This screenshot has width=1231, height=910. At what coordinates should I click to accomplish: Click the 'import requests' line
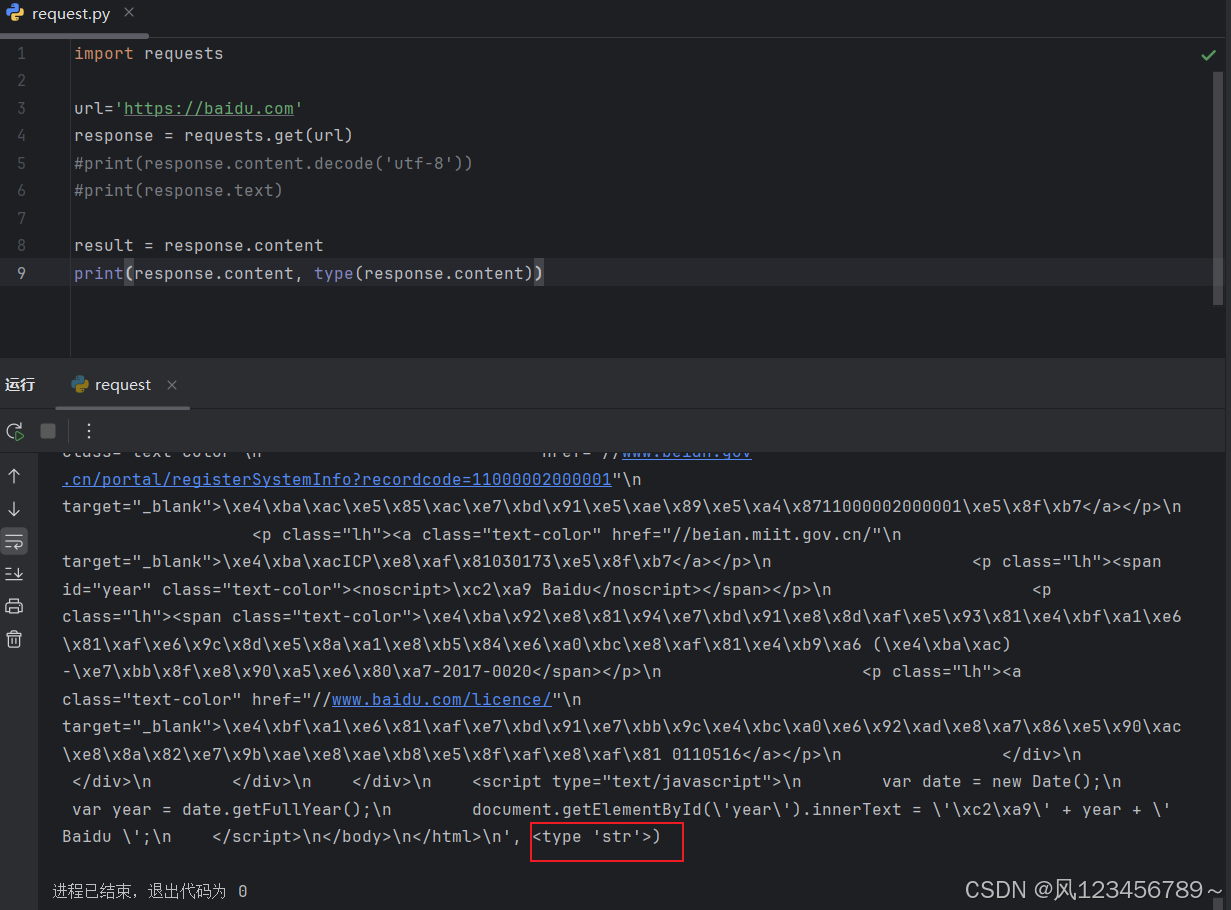click(x=149, y=53)
